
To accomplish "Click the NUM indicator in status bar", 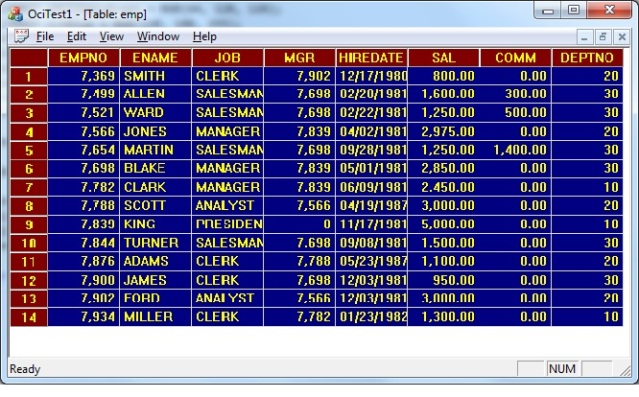I will pyautogui.click(x=562, y=369).
